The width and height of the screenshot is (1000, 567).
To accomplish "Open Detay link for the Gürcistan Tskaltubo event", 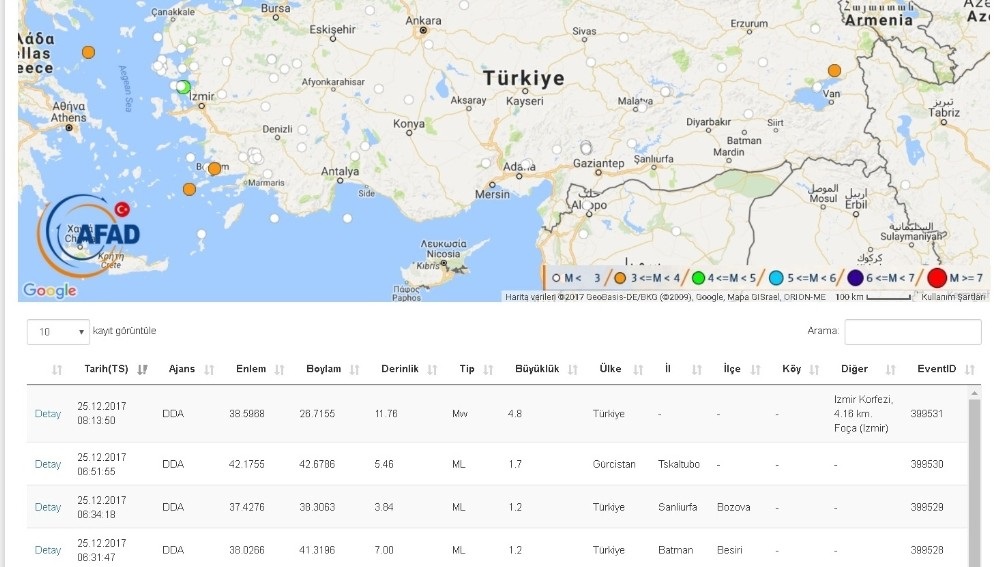I will (48, 464).
